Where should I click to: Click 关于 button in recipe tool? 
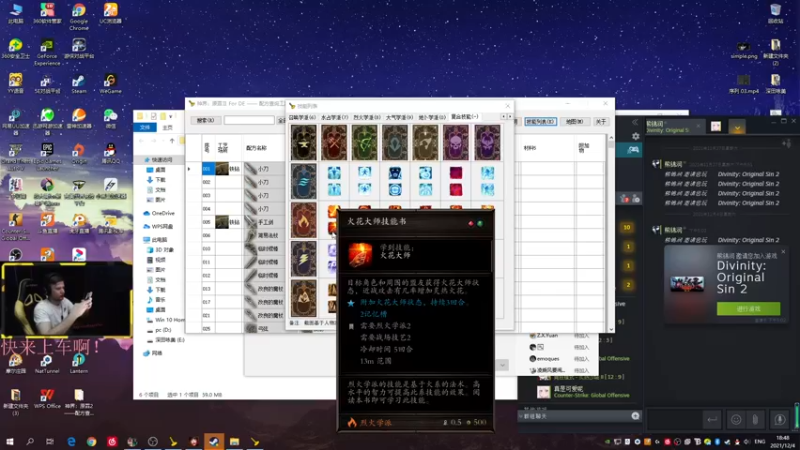click(601, 121)
